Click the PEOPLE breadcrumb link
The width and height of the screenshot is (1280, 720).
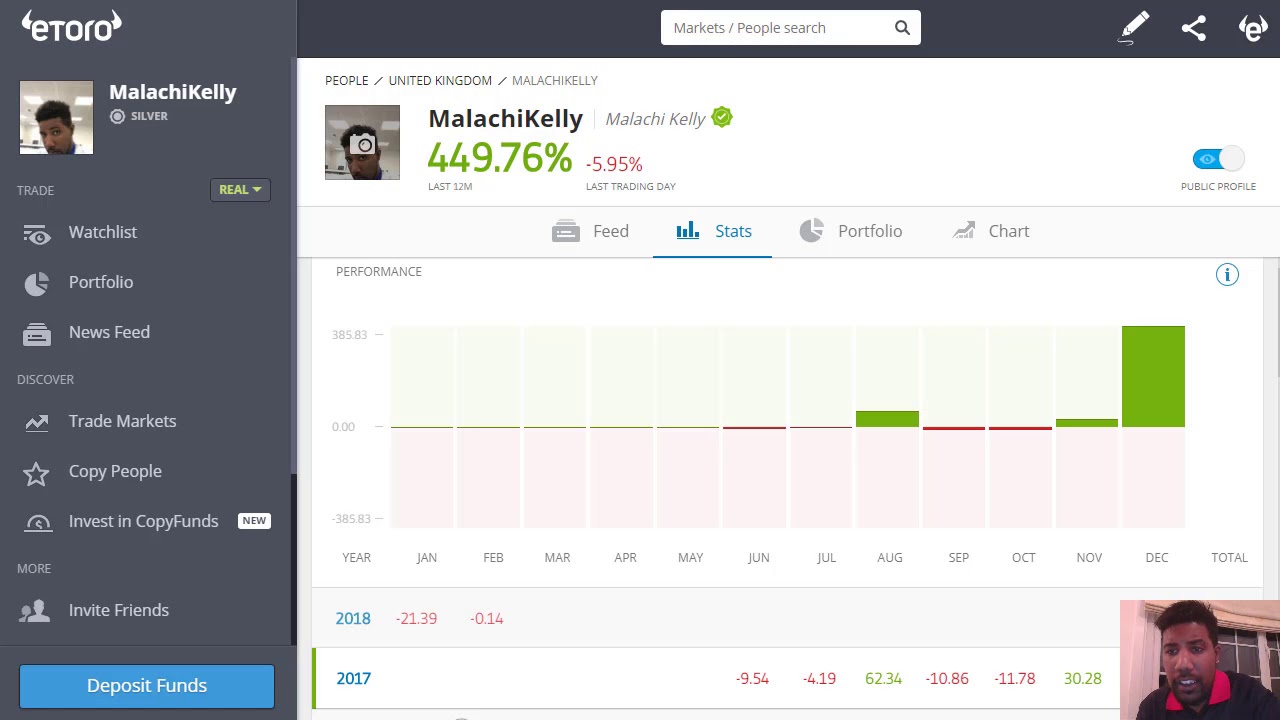[346, 81]
